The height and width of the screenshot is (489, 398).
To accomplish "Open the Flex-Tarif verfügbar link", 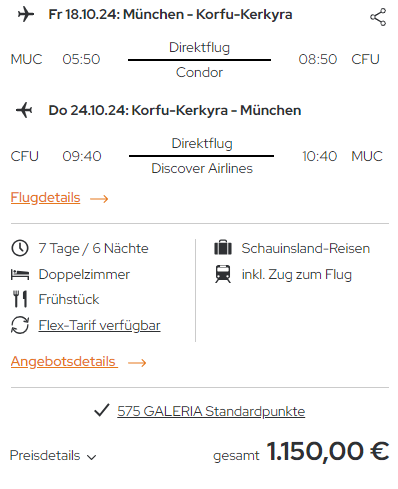I will coord(99,325).
